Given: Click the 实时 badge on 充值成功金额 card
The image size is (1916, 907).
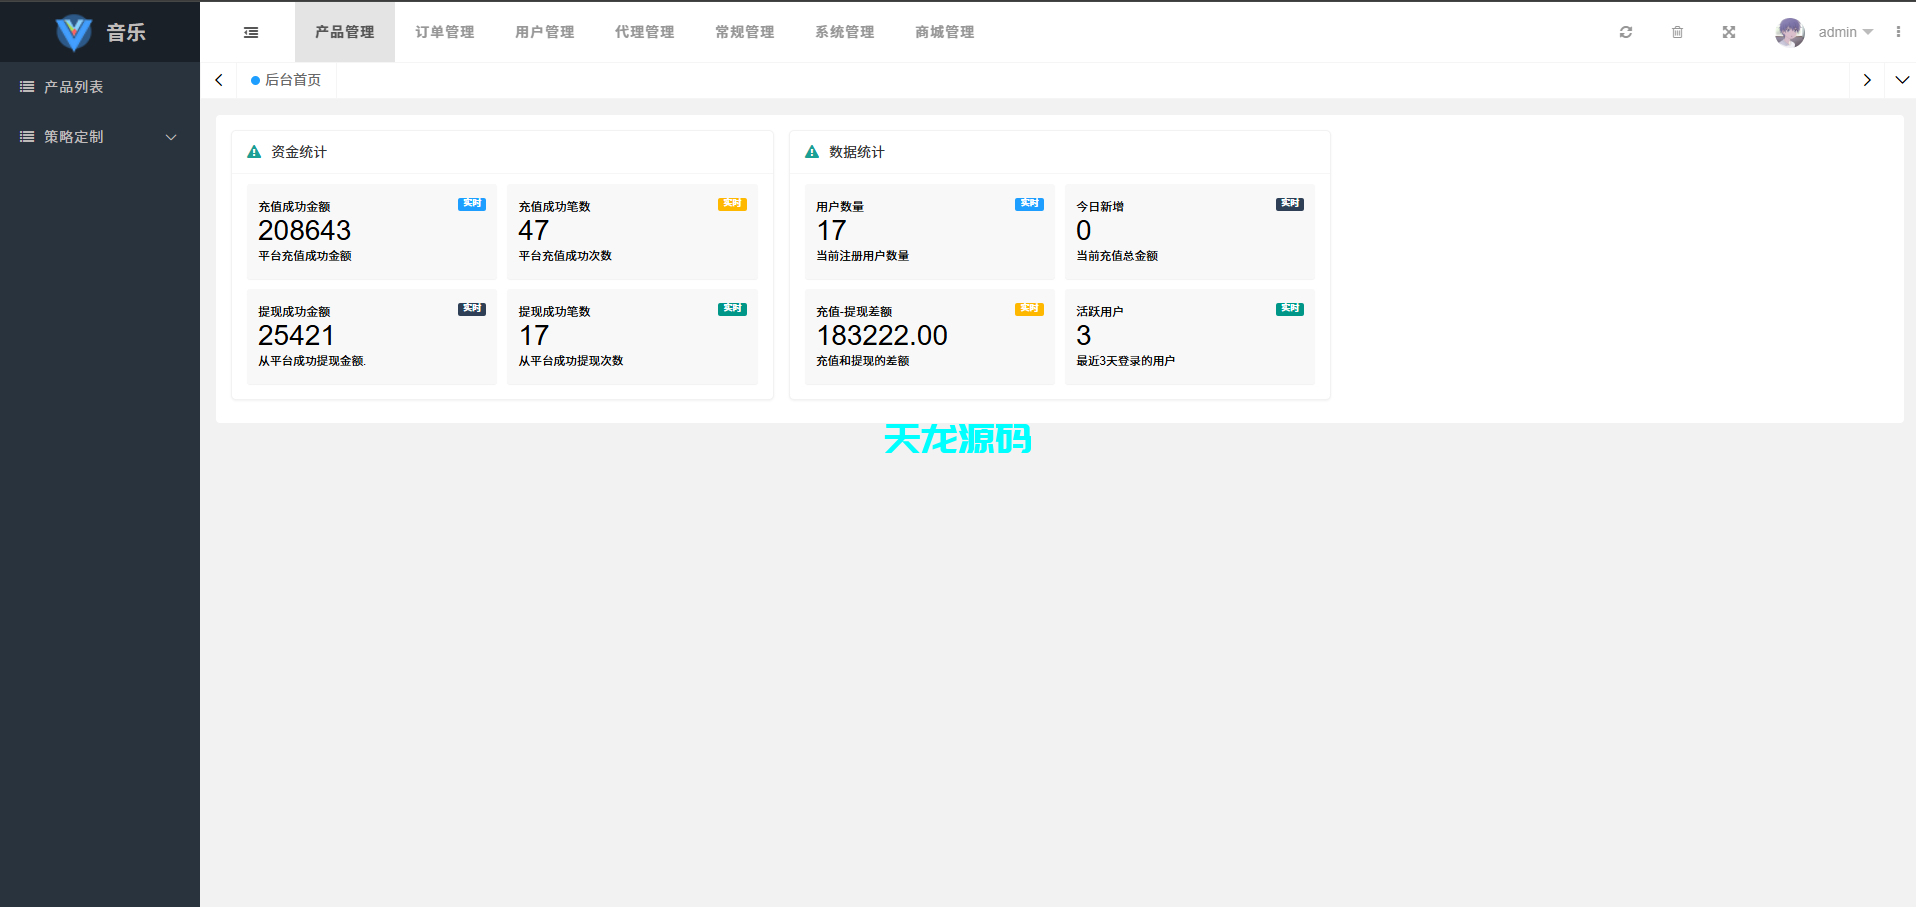Looking at the screenshot, I should [x=471, y=203].
